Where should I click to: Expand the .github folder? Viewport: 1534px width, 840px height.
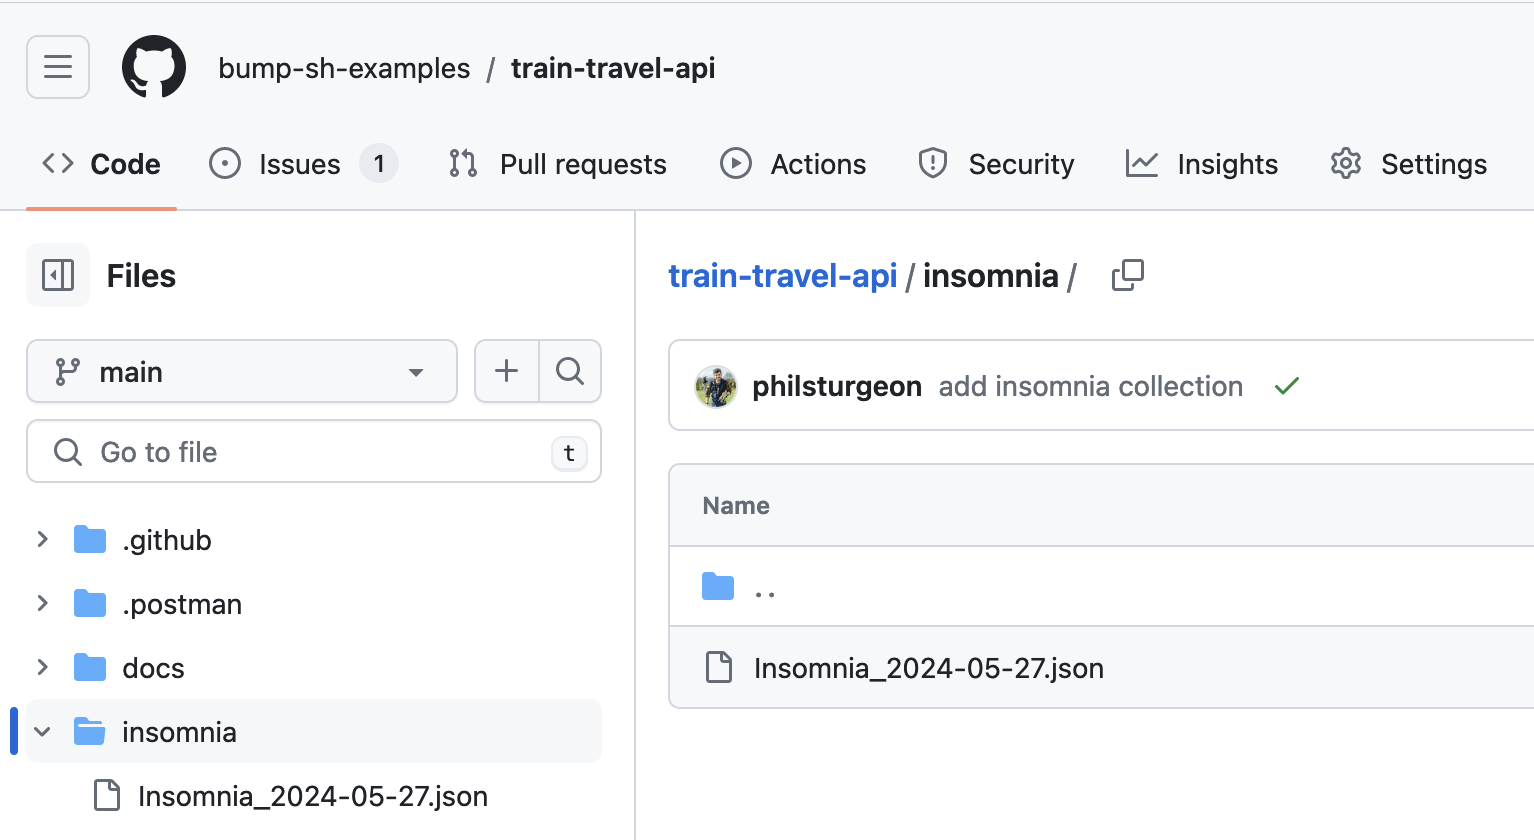click(x=42, y=540)
